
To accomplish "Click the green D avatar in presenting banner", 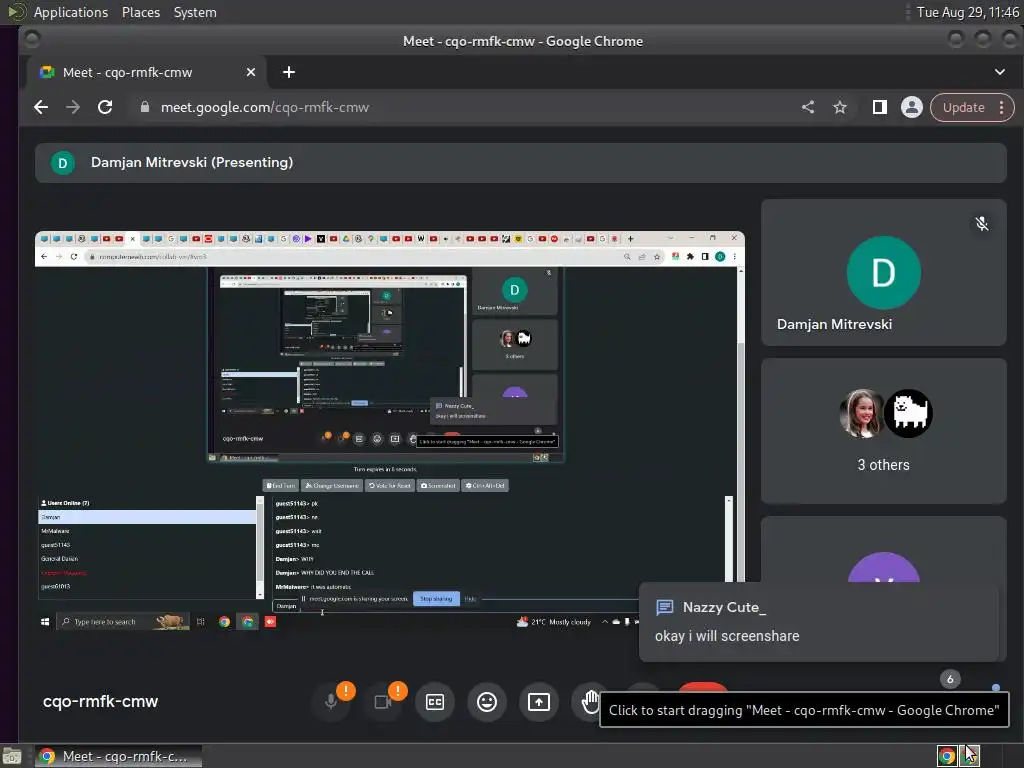I will point(63,163).
